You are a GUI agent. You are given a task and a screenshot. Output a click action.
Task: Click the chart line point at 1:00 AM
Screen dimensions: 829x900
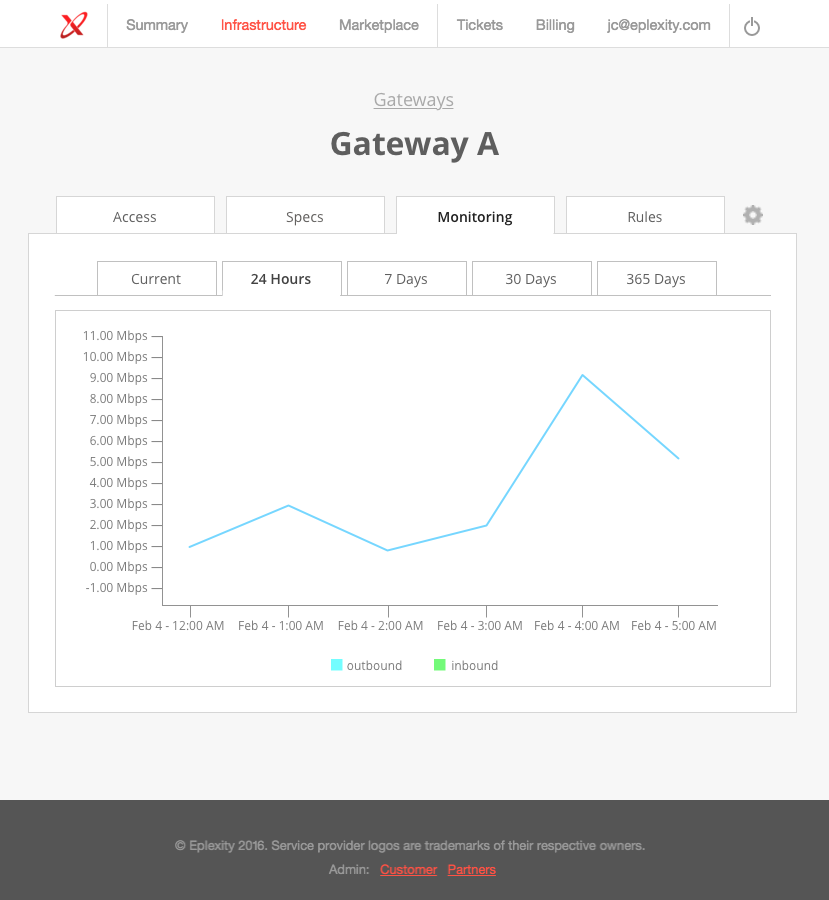click(288, 506)
